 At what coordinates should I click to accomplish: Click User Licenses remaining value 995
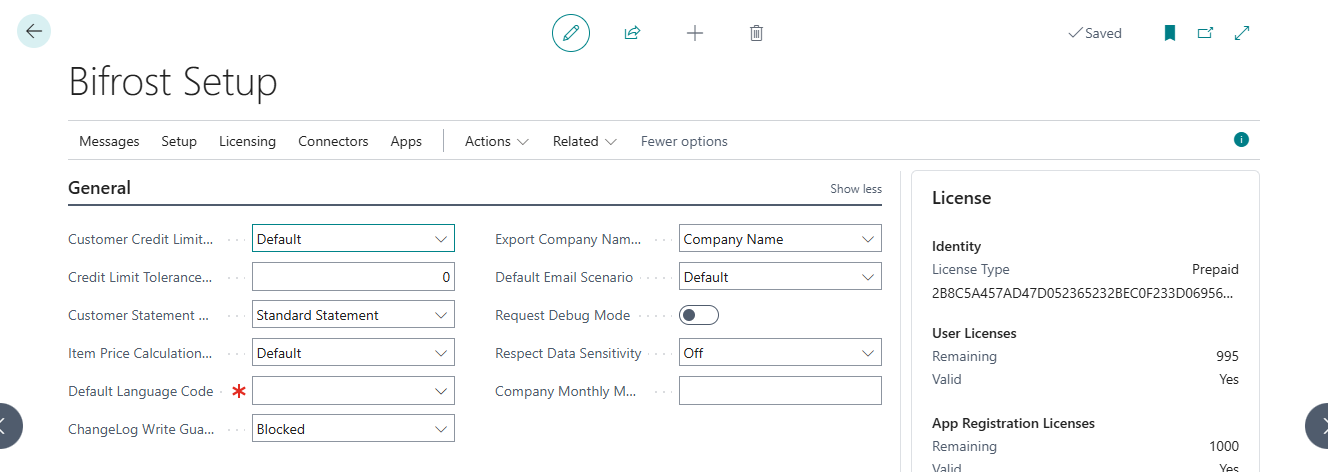[x=1227, y=356]
